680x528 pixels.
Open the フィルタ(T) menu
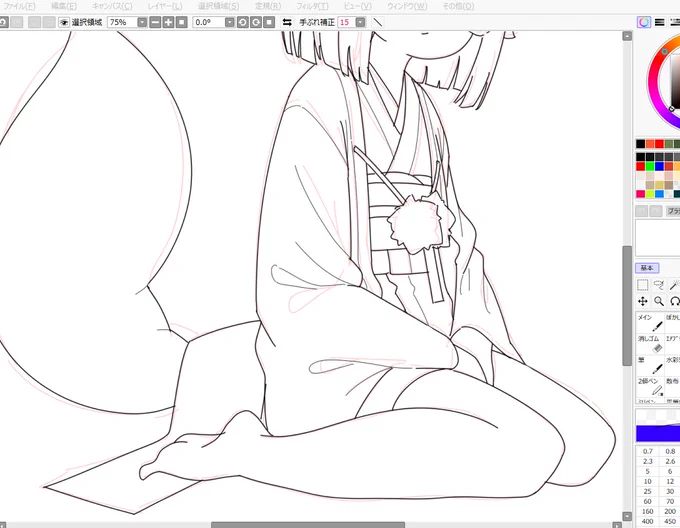312,6
